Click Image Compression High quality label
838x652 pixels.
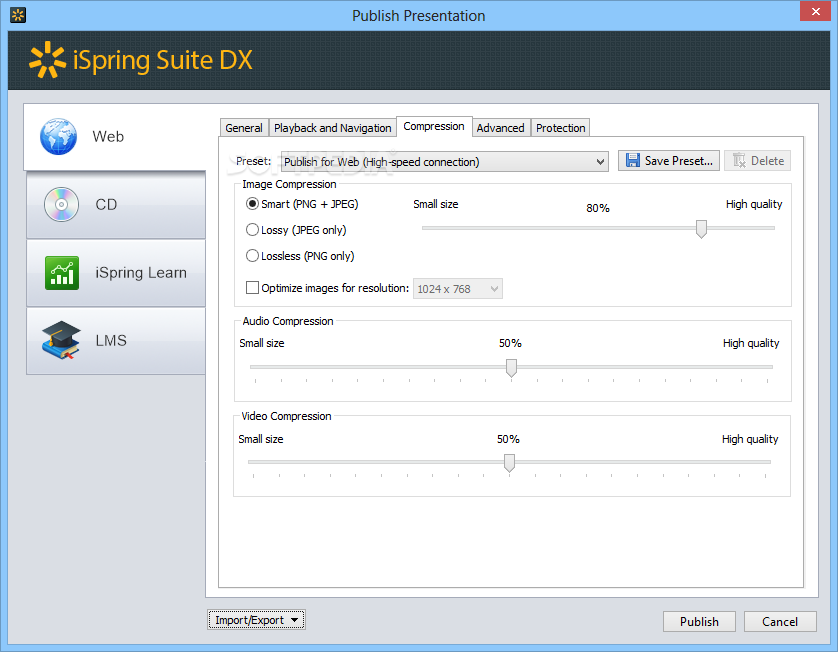754,204
